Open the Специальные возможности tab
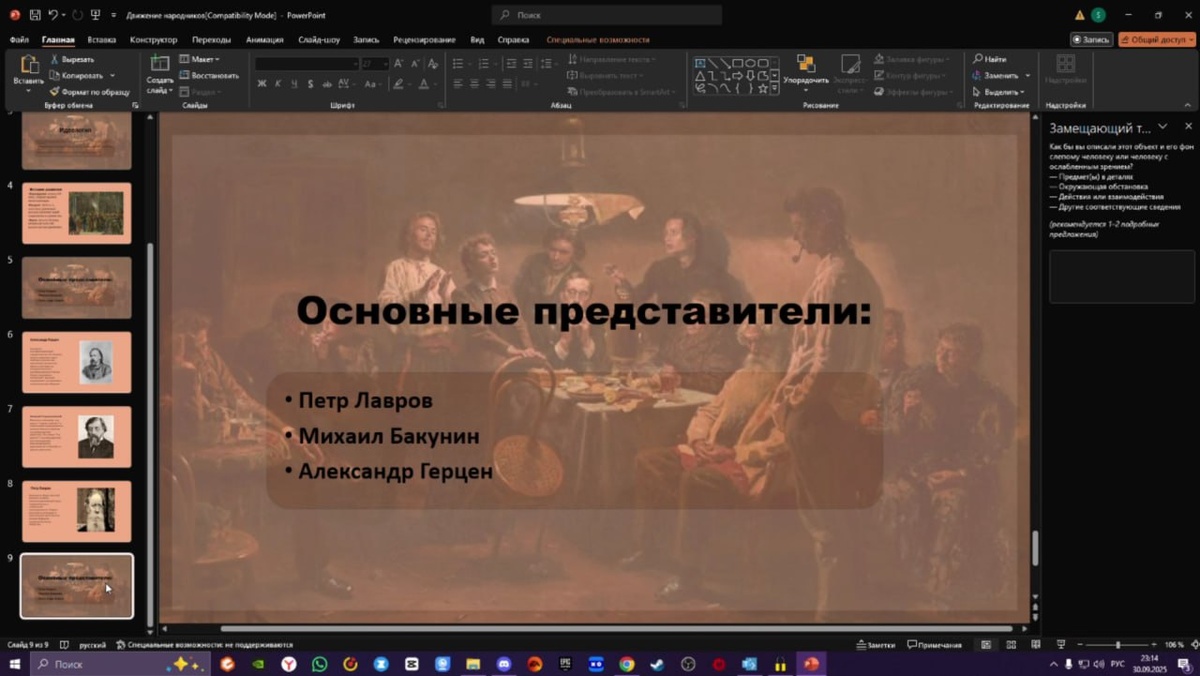1200x676 pixels. tap(598, 40)
